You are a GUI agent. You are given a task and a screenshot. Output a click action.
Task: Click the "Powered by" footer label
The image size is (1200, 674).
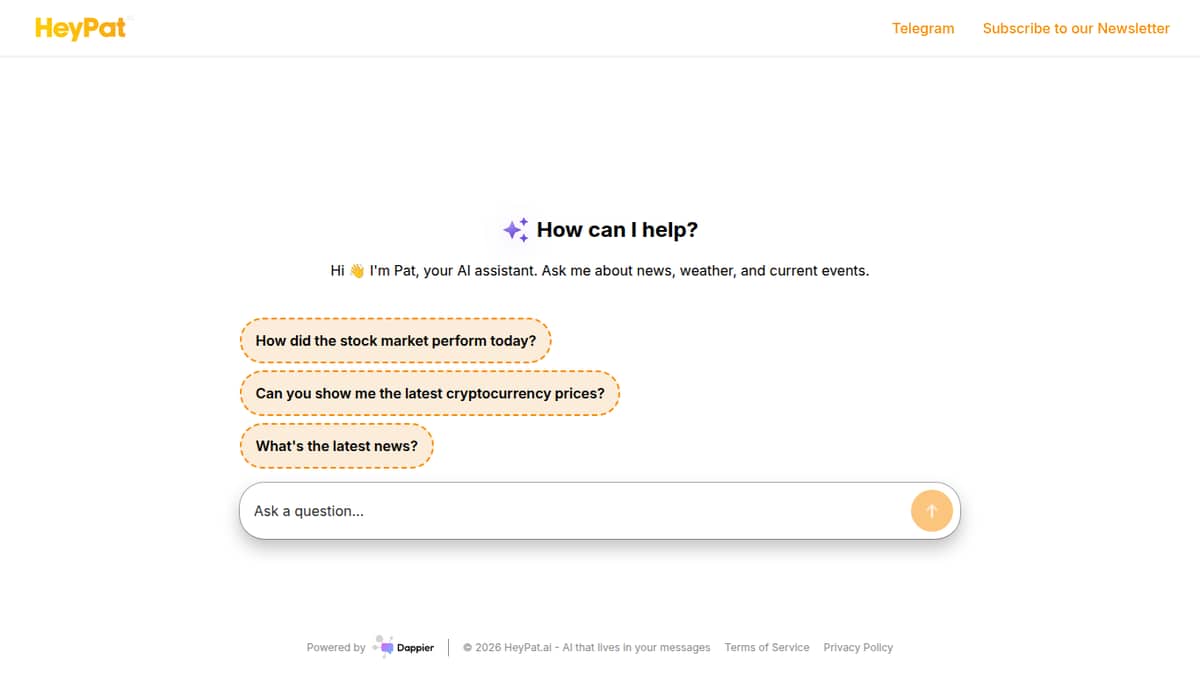click(336, 648)
